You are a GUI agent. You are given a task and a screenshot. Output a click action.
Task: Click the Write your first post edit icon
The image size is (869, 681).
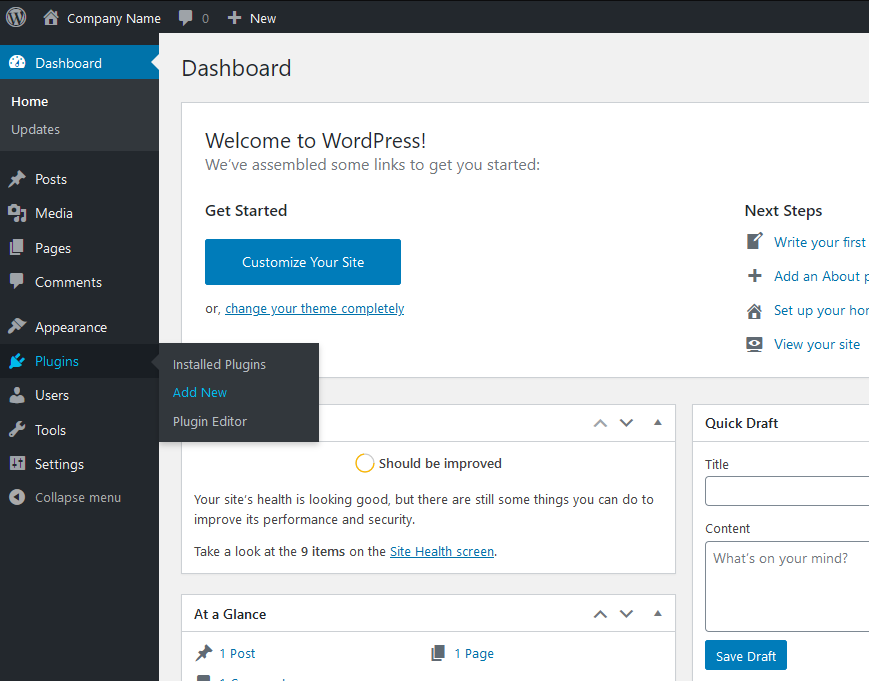754,242
